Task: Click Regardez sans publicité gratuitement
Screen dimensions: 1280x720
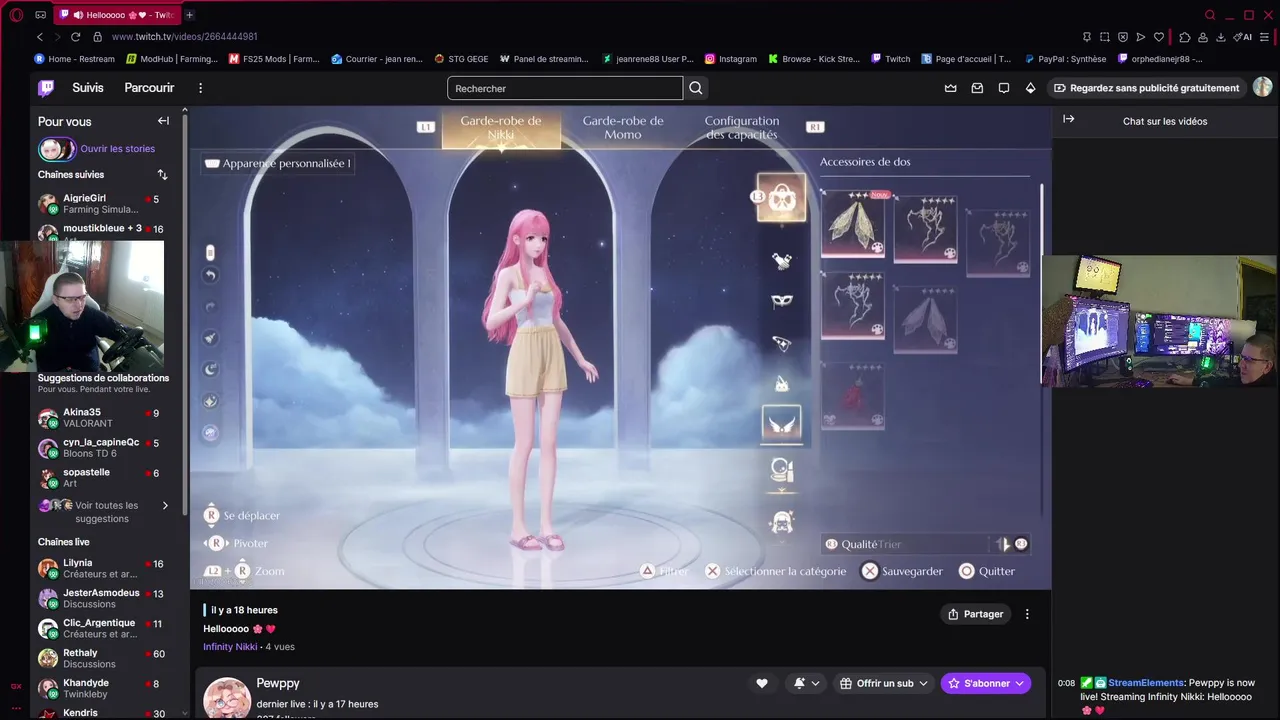Action: (1145, 88)
